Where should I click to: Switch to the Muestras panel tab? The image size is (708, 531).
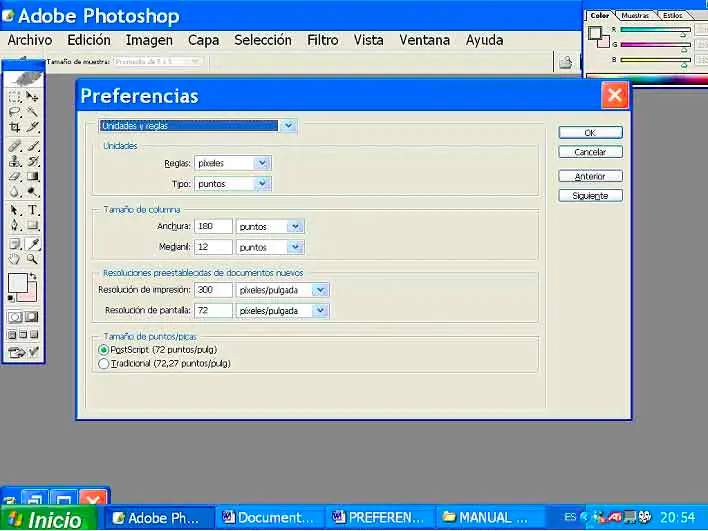click(x=635, y=15)
